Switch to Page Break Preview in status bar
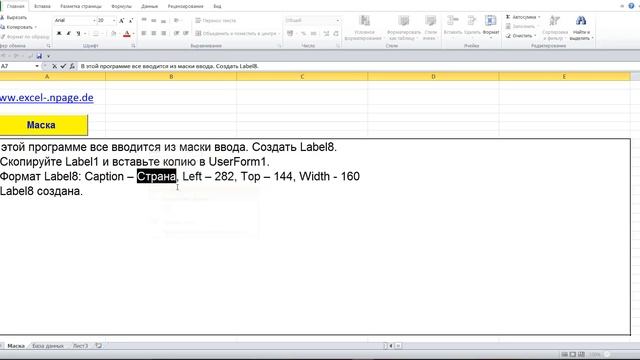 tap(582, 354)
